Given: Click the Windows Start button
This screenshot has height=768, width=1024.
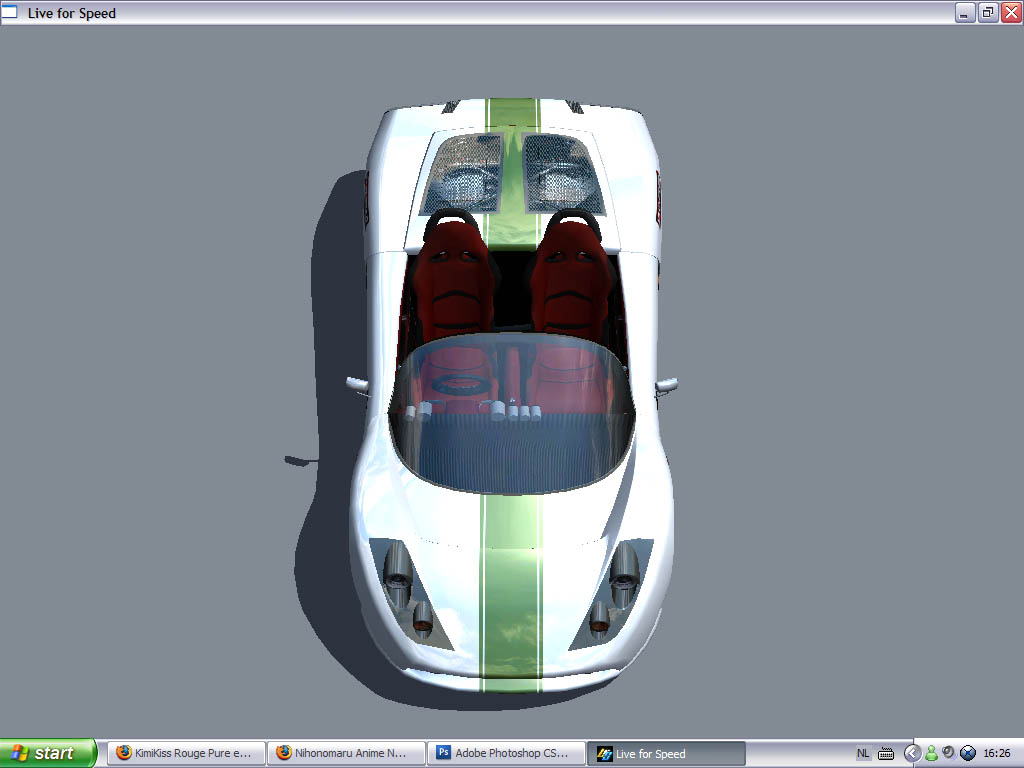Looking at the screenshot, I should (x=48, y=753).
